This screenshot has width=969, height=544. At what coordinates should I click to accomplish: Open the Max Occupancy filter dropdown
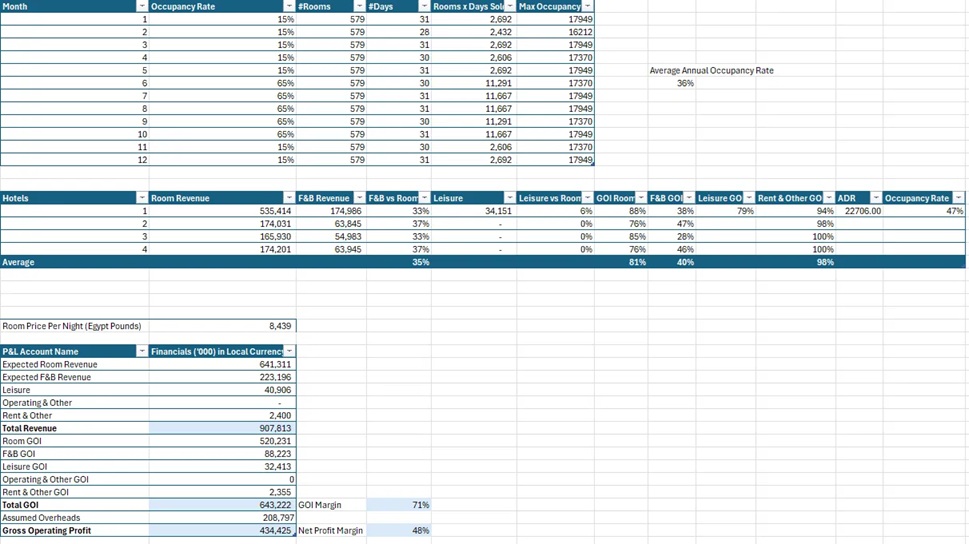[588, 6]
